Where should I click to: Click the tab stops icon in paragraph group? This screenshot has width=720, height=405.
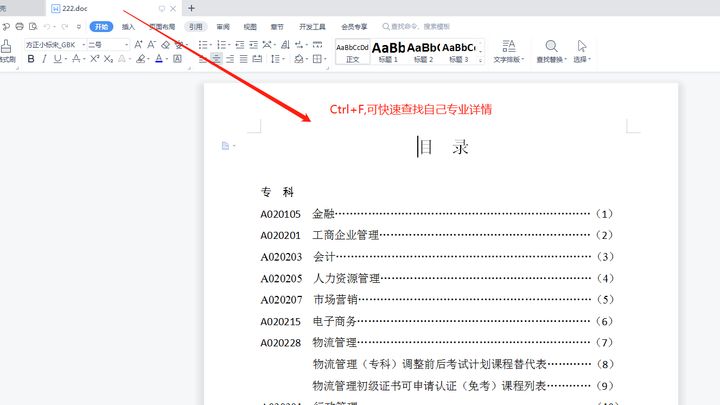[x=317, y=45]
